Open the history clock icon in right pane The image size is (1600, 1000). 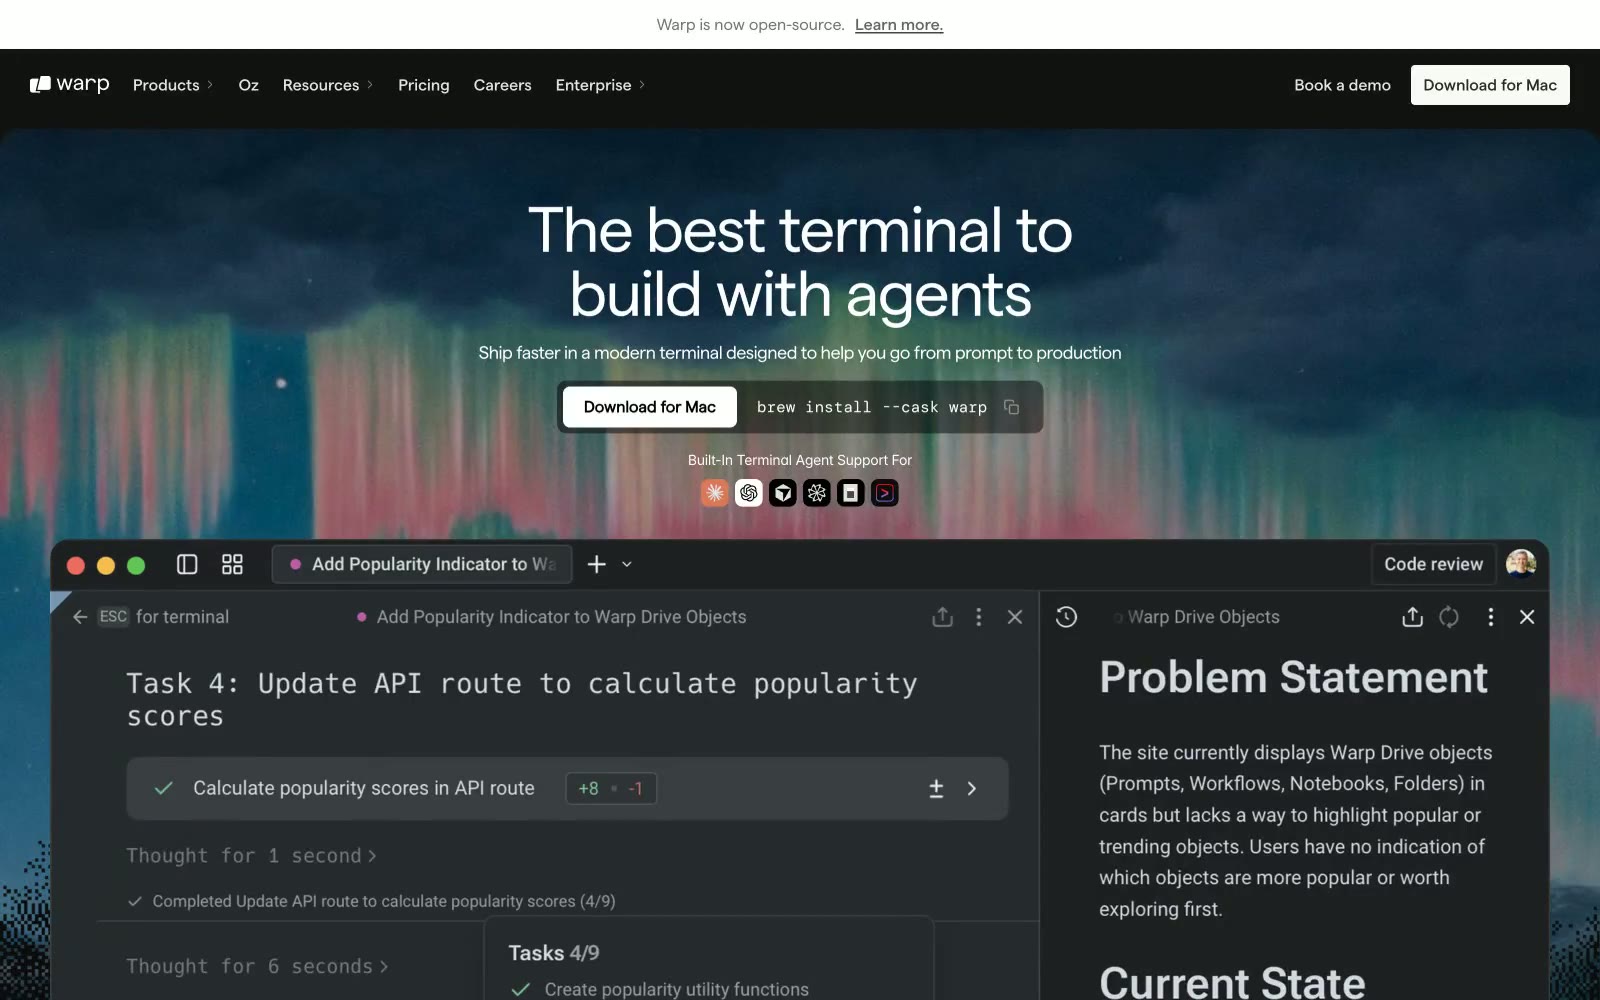click(x=1067, y=617)
